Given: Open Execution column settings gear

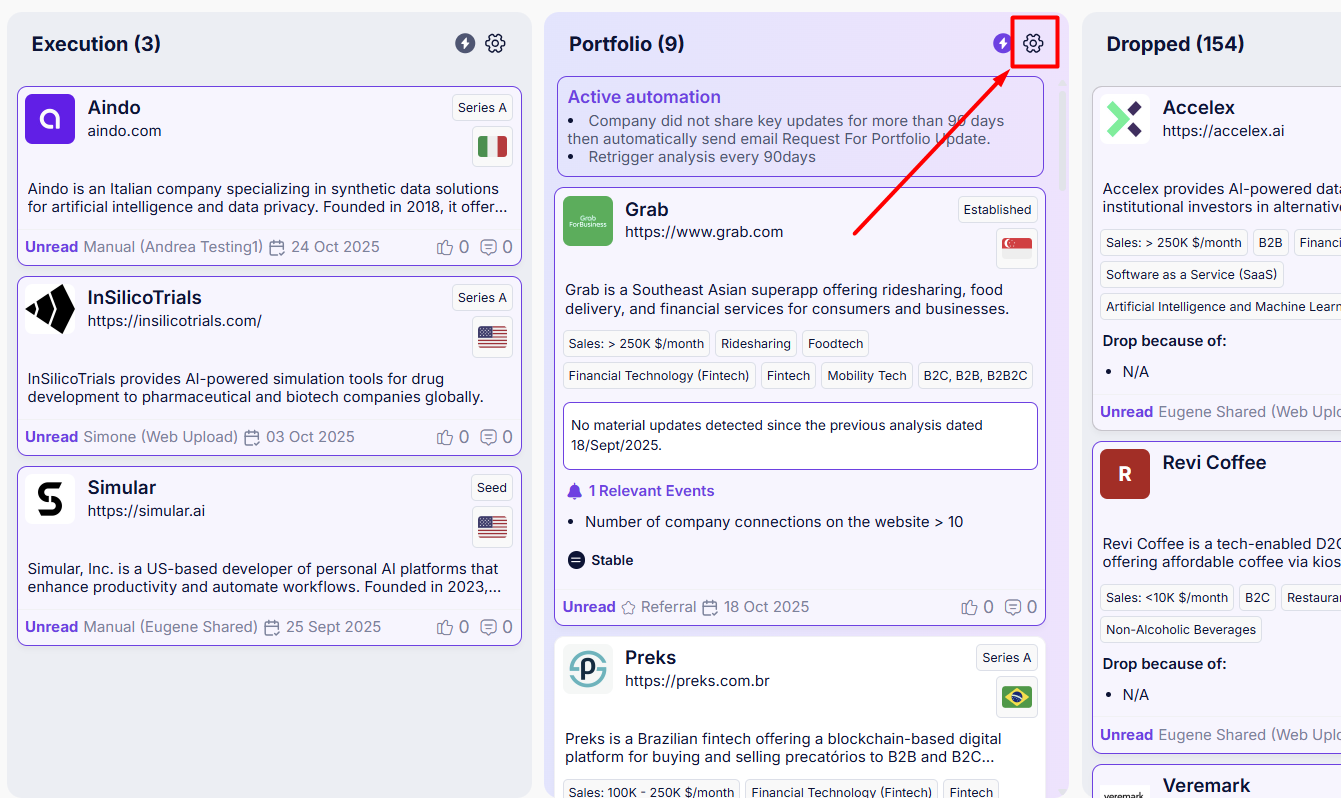Looking at the screenshot, I should coord(495,43).
